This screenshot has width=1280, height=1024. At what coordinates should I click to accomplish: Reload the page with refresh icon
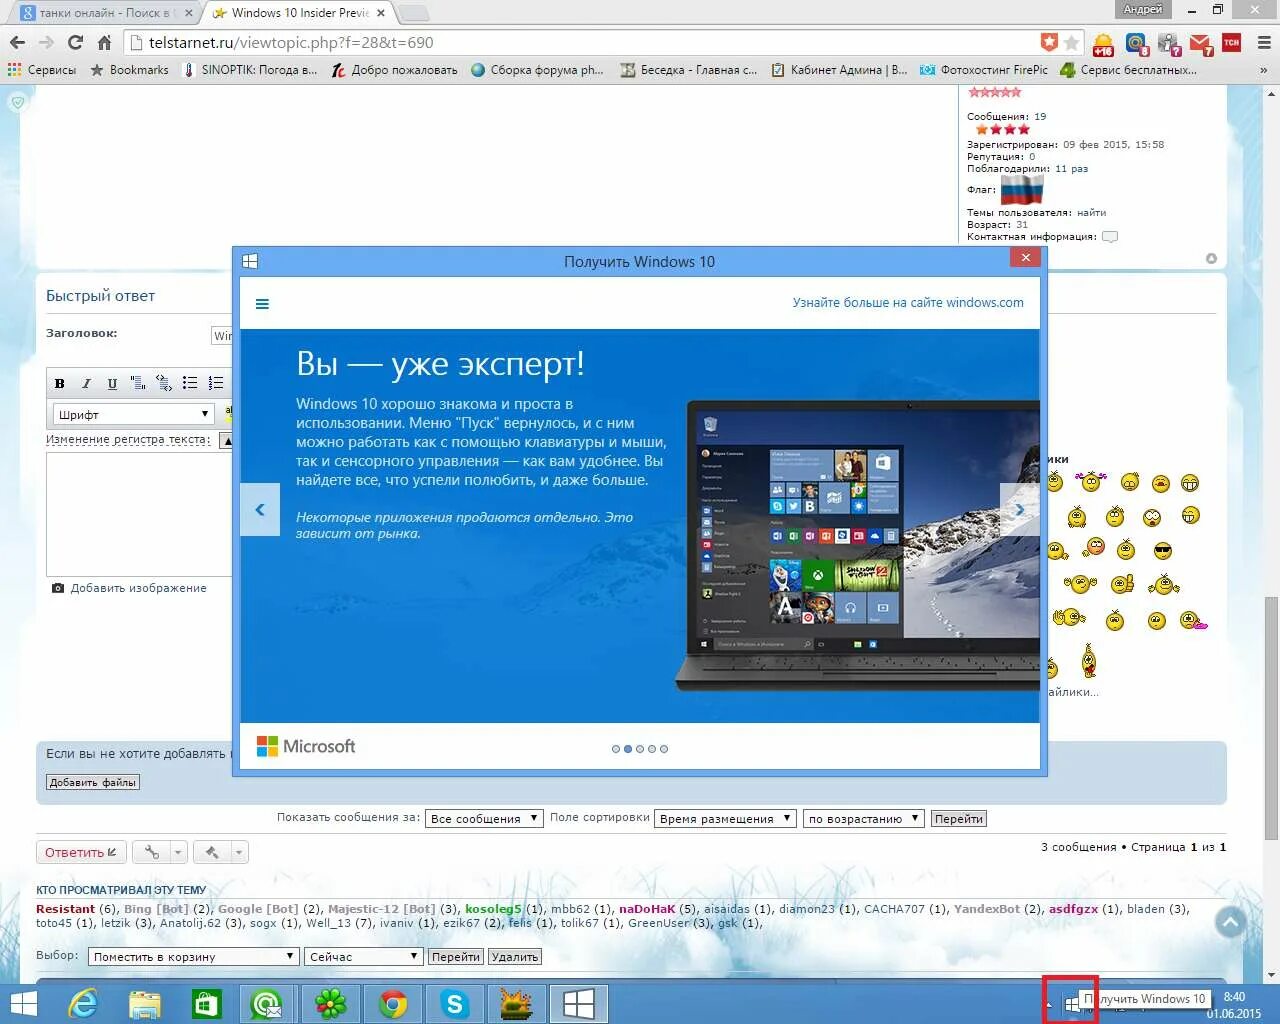tap(75, 42)
